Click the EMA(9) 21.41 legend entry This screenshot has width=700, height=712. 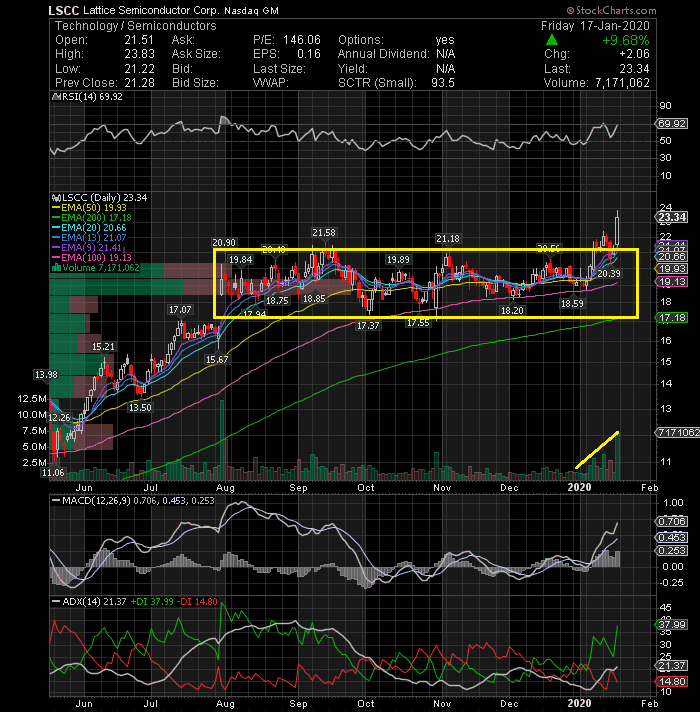(x=87, y=247)
